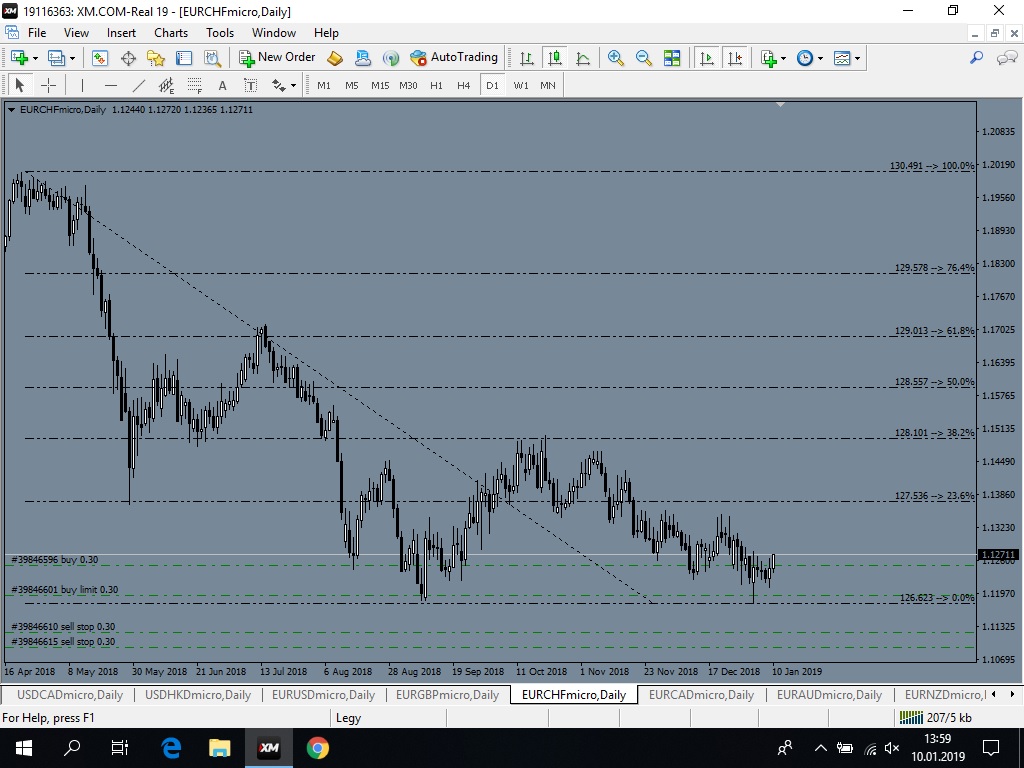Expand the Periods dropdown arrow
The width and height of the screenshot is (1024, 768).
coord(820,58)
